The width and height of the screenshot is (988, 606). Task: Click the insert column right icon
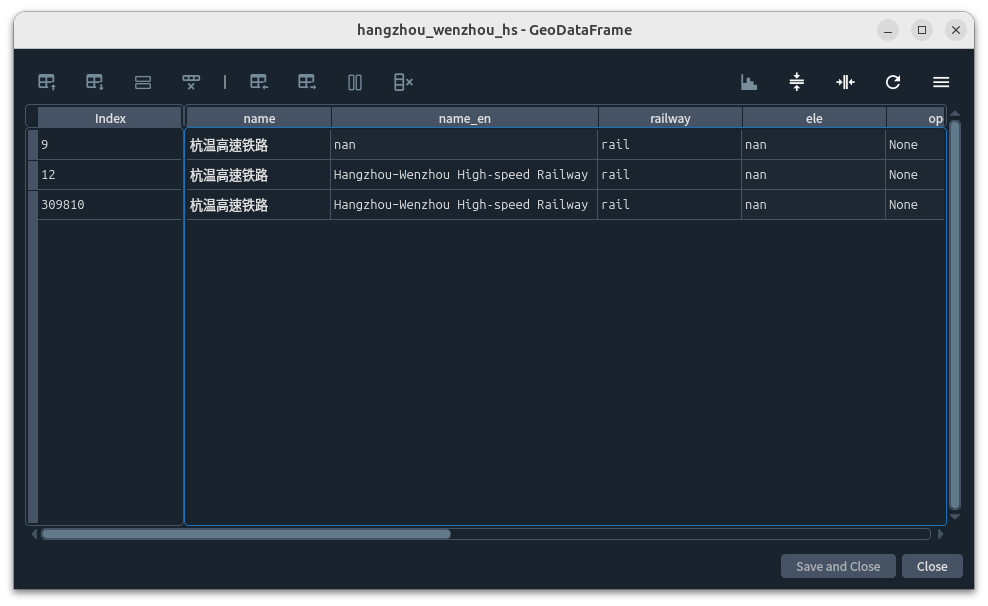pyautogui.click(x=307, y=82)
